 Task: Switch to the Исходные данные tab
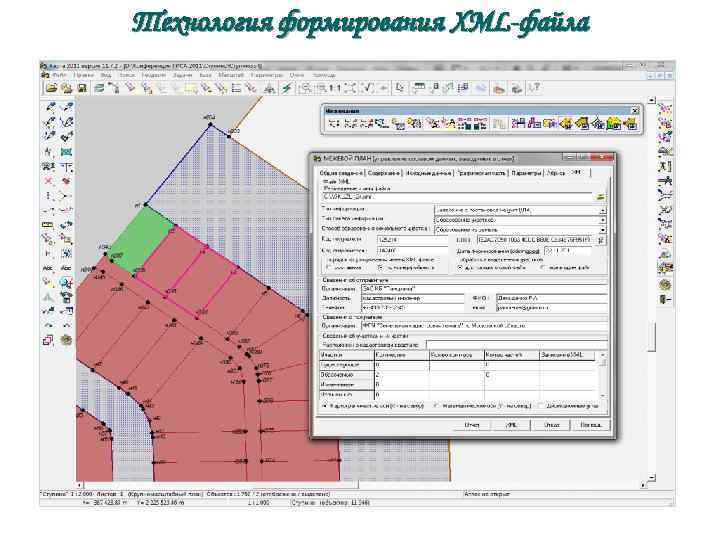429,173
